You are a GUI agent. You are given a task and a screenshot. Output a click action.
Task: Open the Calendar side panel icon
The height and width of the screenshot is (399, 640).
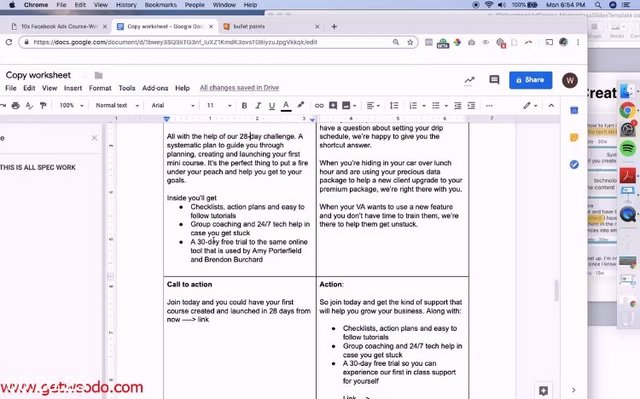click(574, 110)
